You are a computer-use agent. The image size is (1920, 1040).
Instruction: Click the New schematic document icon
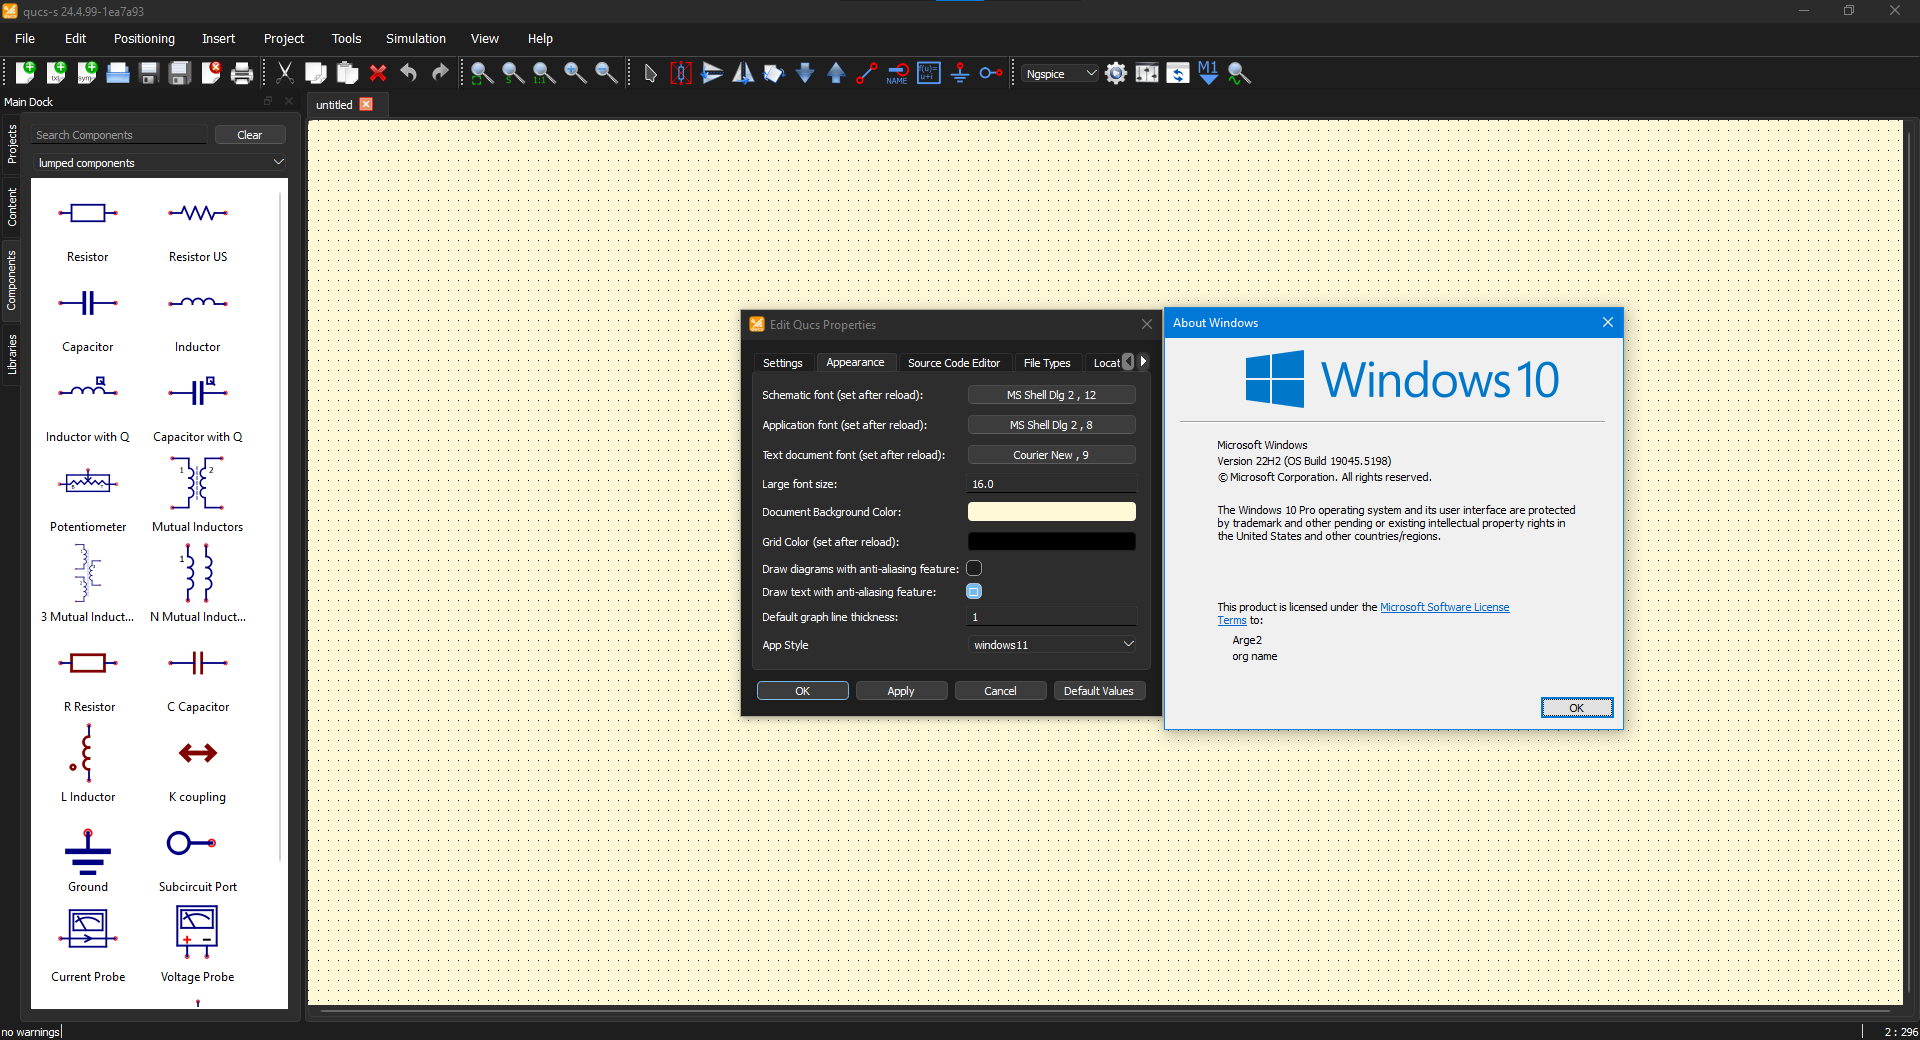pos(25,73)
